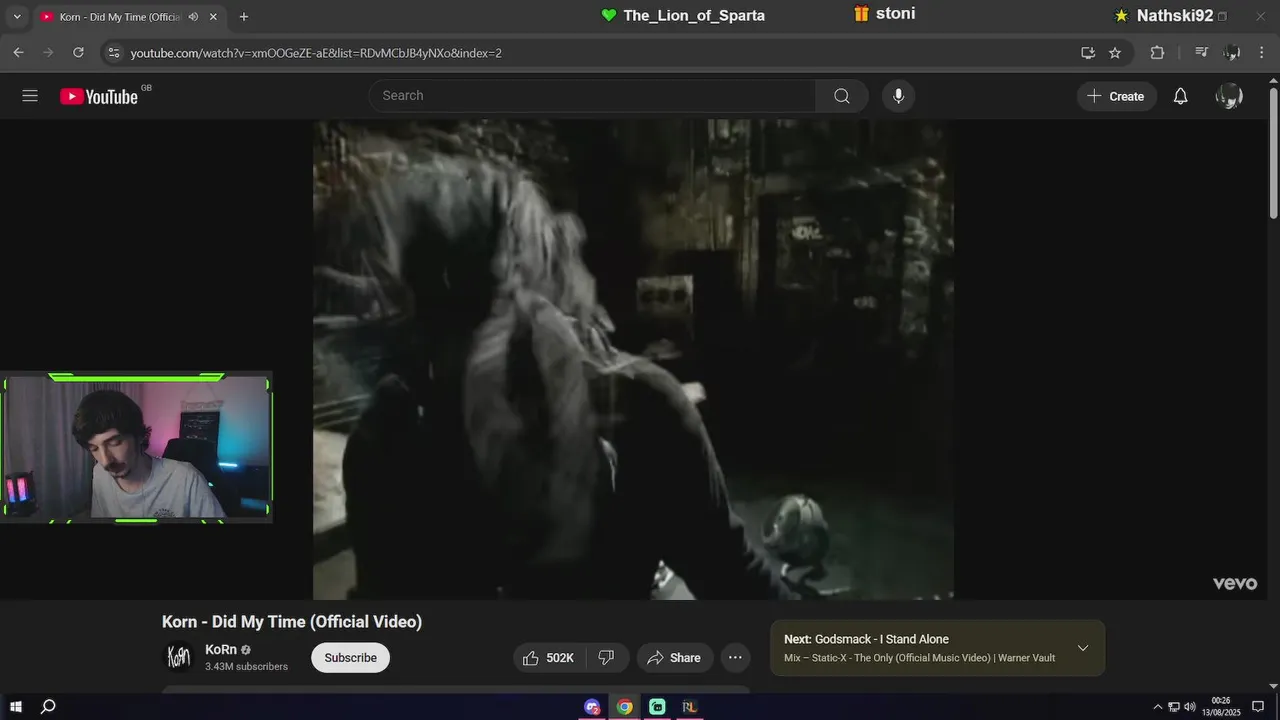Open the tab search dropdown arrow
Screen dimensions: 1280x720
click(16, 17)
